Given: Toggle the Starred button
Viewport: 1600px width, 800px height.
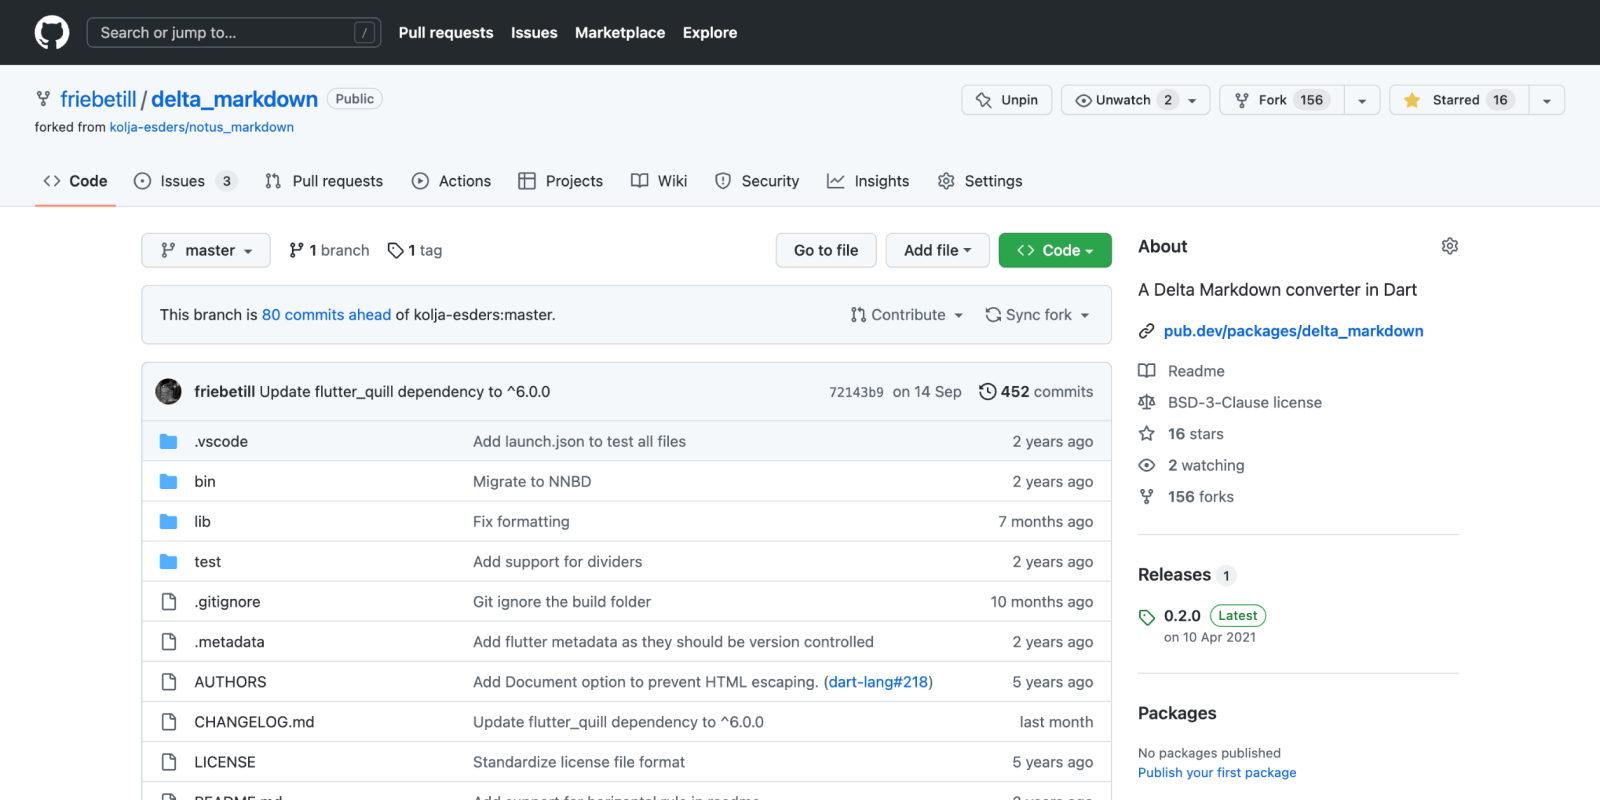Looking at the screenshot, I should click(x=1459, y=100).
